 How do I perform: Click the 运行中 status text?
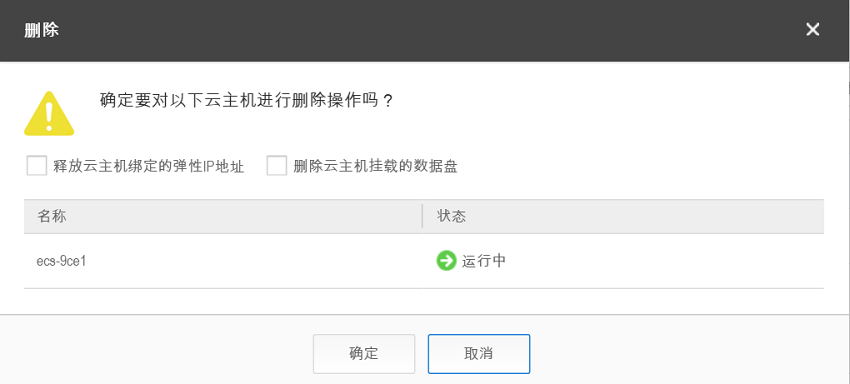484,261
